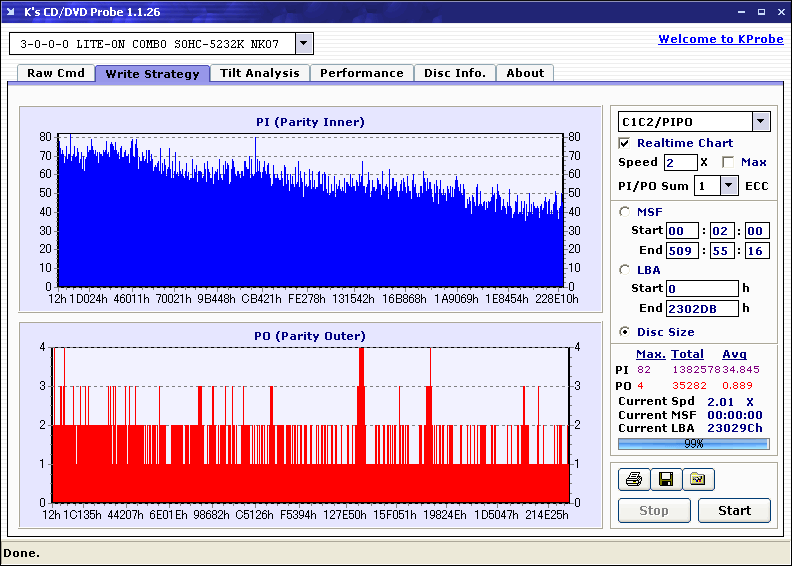
Task: Click the floppy disk save icon
Action: click(x=665, y=480)
